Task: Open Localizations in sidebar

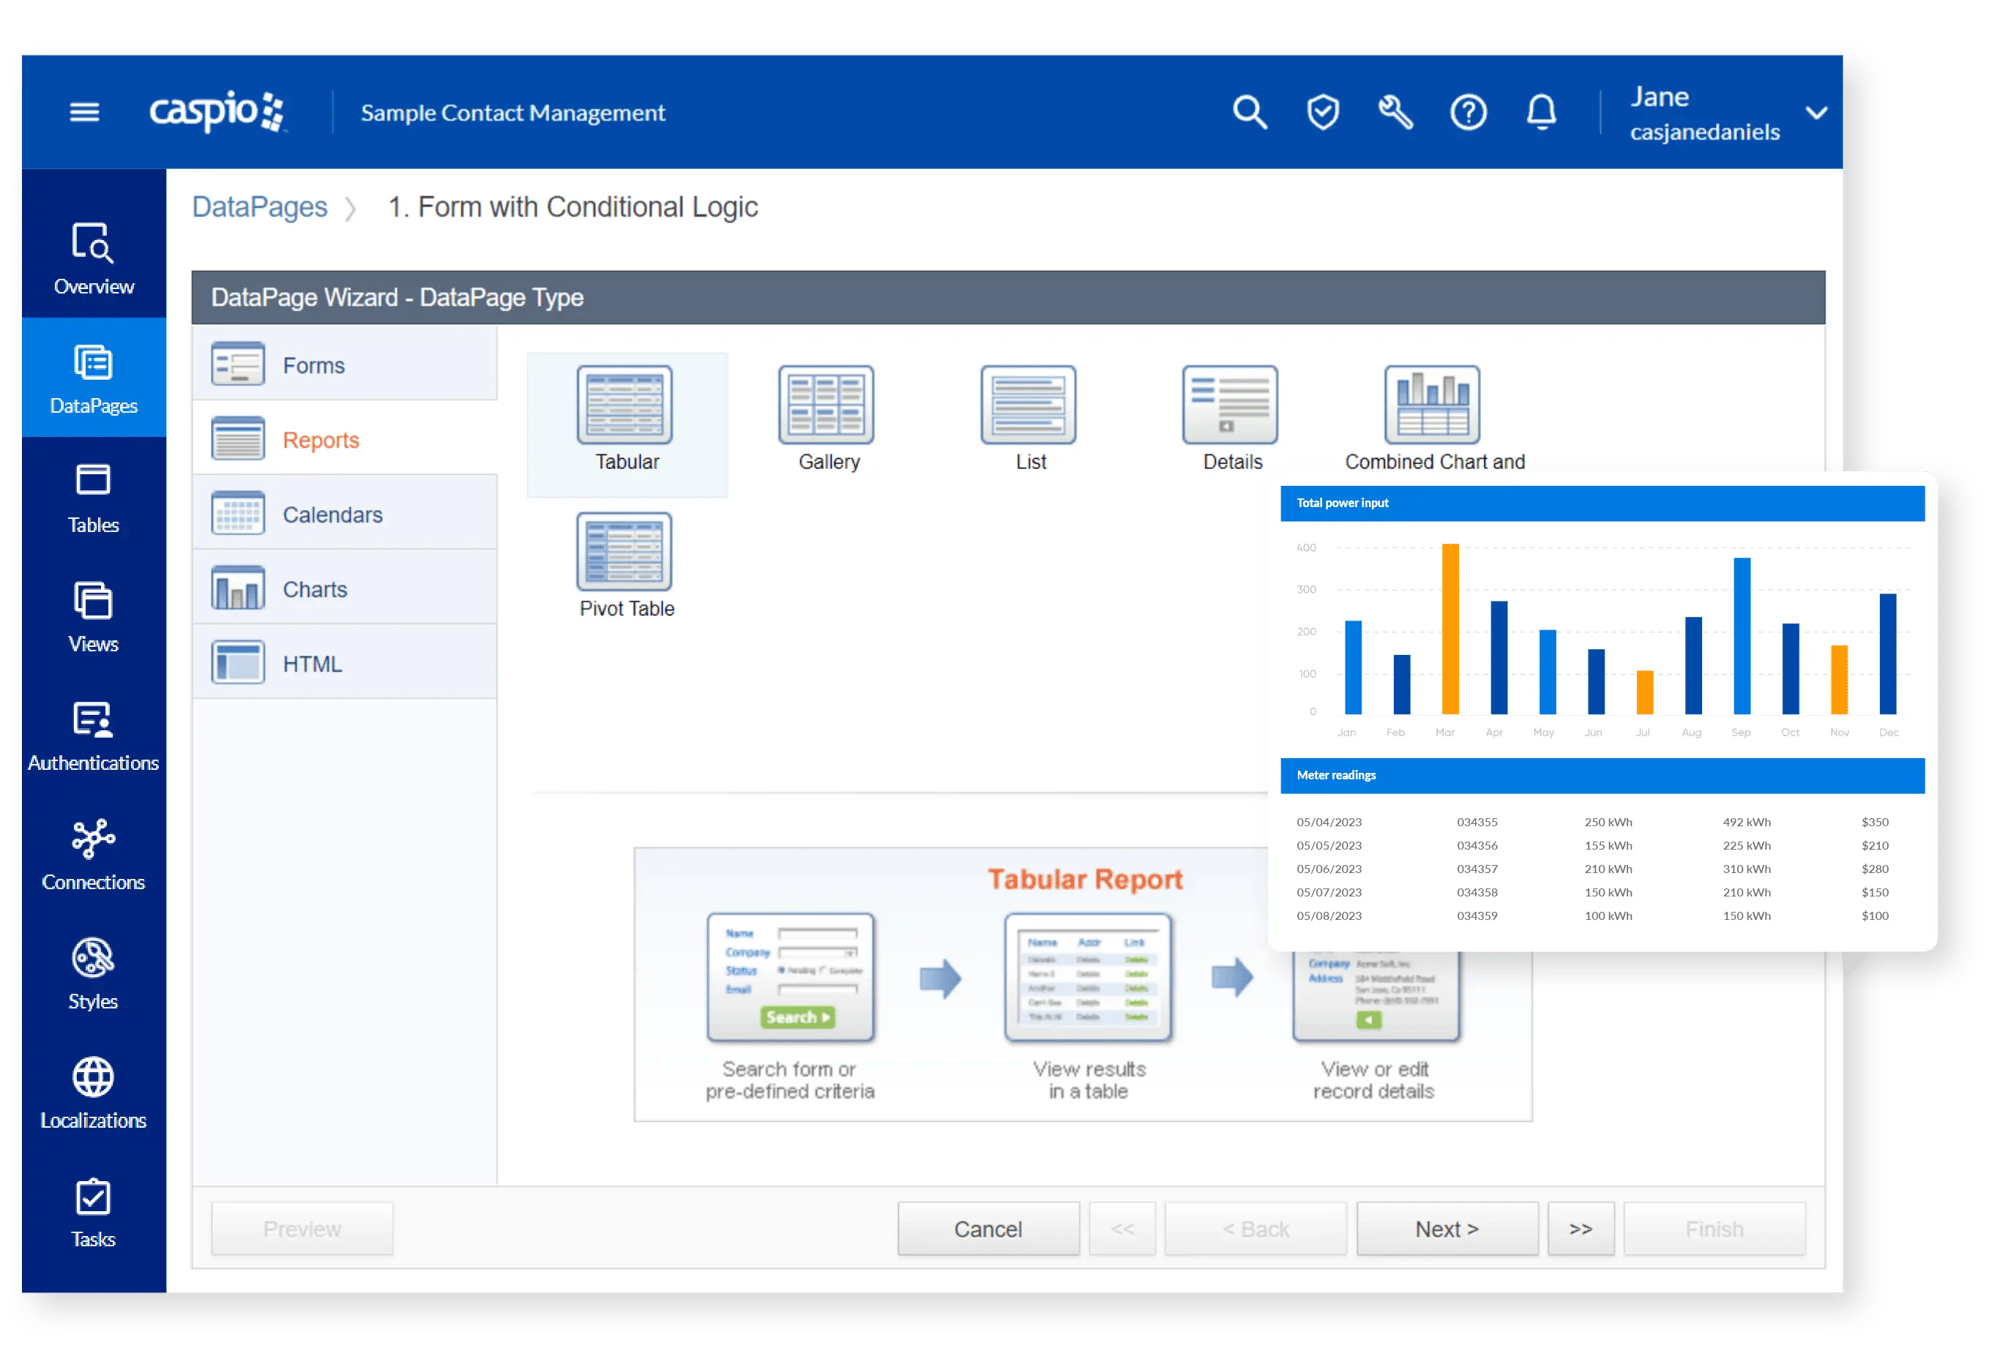Action: pyautogui.click(x=94, y=1093)
